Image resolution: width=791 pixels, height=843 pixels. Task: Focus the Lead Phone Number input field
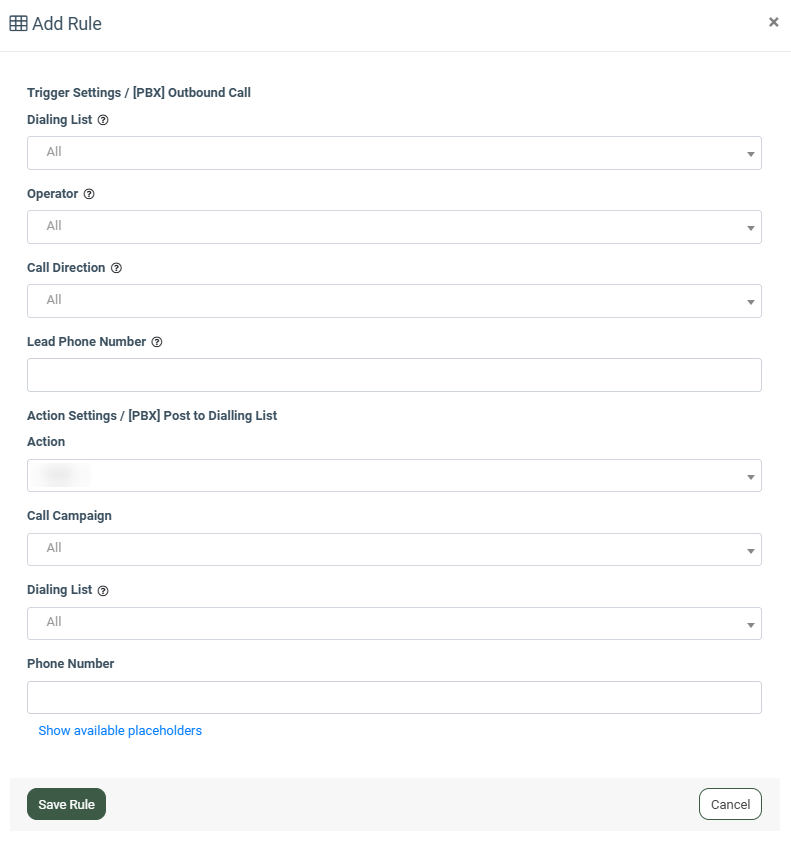[x=394, y=375]
